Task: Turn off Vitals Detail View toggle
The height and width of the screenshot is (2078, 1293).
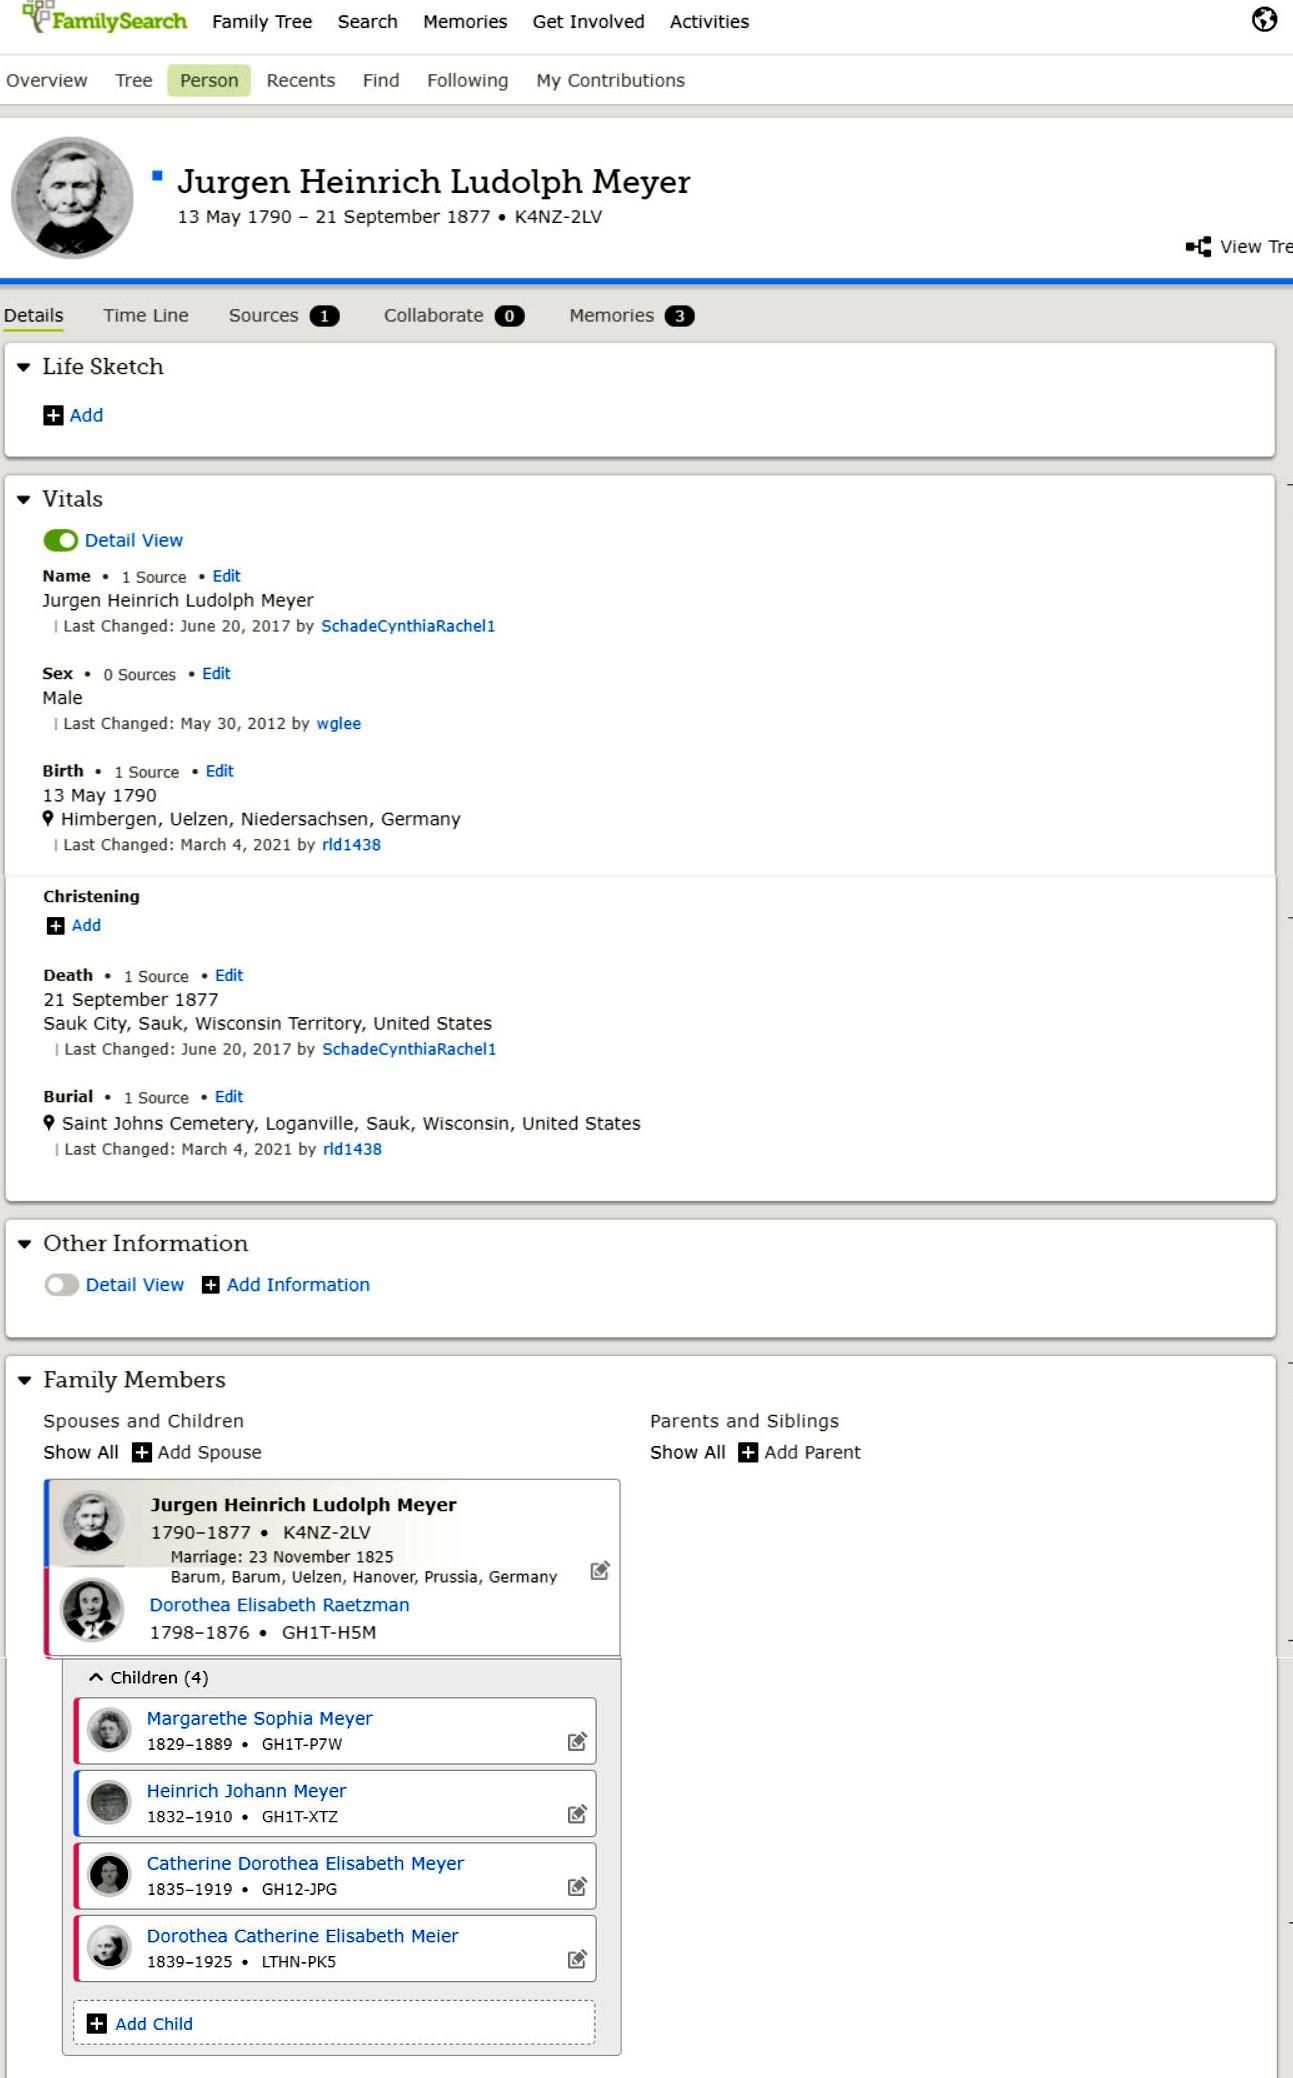Action: pyautogui.click(x=61, y=540)
